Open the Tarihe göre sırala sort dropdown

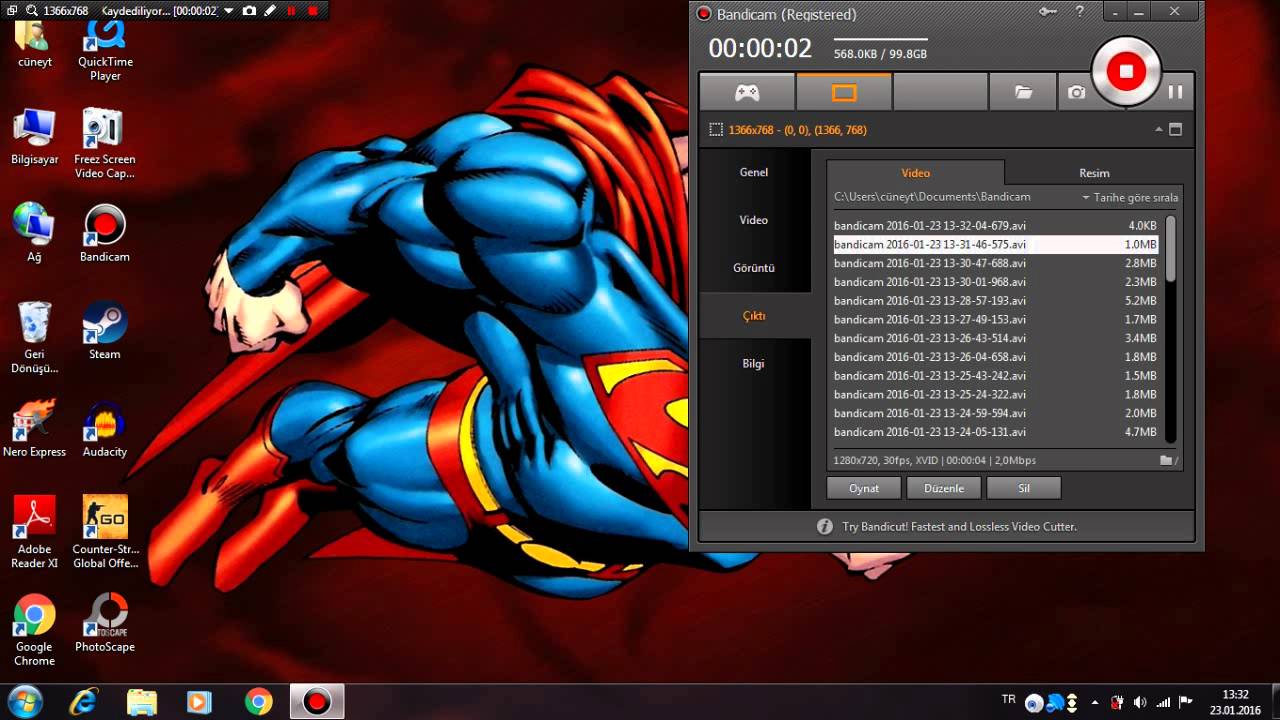[x=1130, y=198]
